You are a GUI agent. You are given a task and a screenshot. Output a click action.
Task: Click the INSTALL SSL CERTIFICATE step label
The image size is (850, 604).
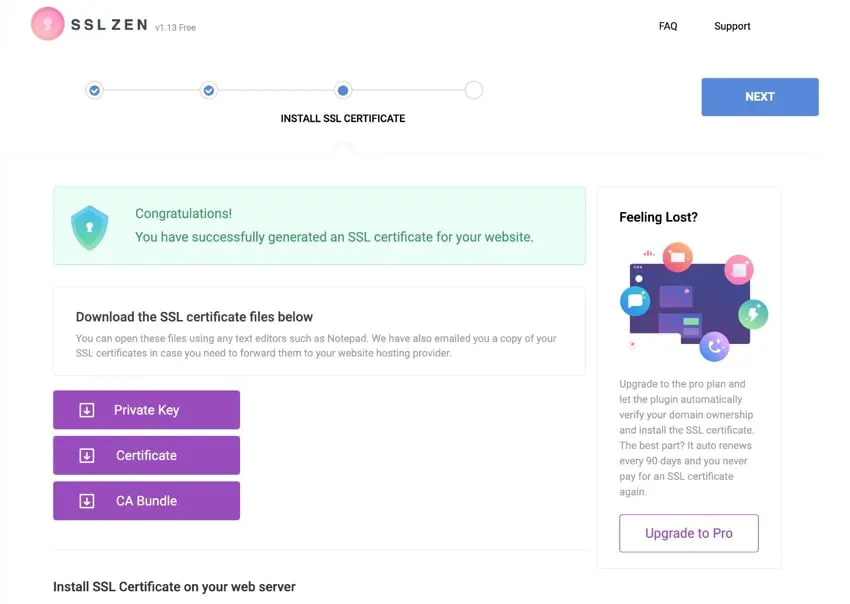click(x=343, y=118)
